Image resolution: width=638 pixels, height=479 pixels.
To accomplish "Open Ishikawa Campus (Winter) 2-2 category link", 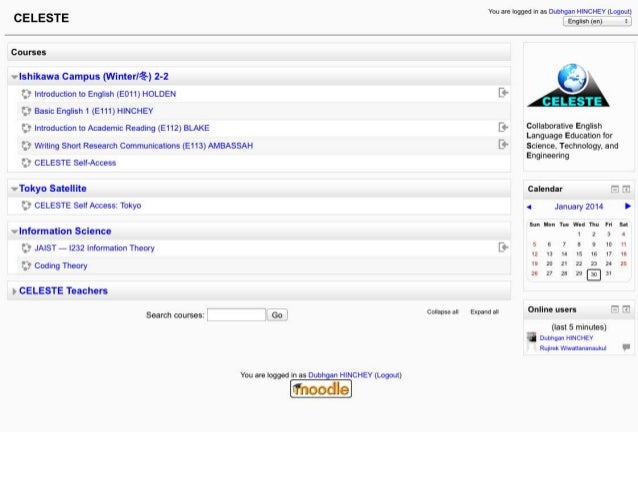I will pyautogui.click(x=94, y=77).
